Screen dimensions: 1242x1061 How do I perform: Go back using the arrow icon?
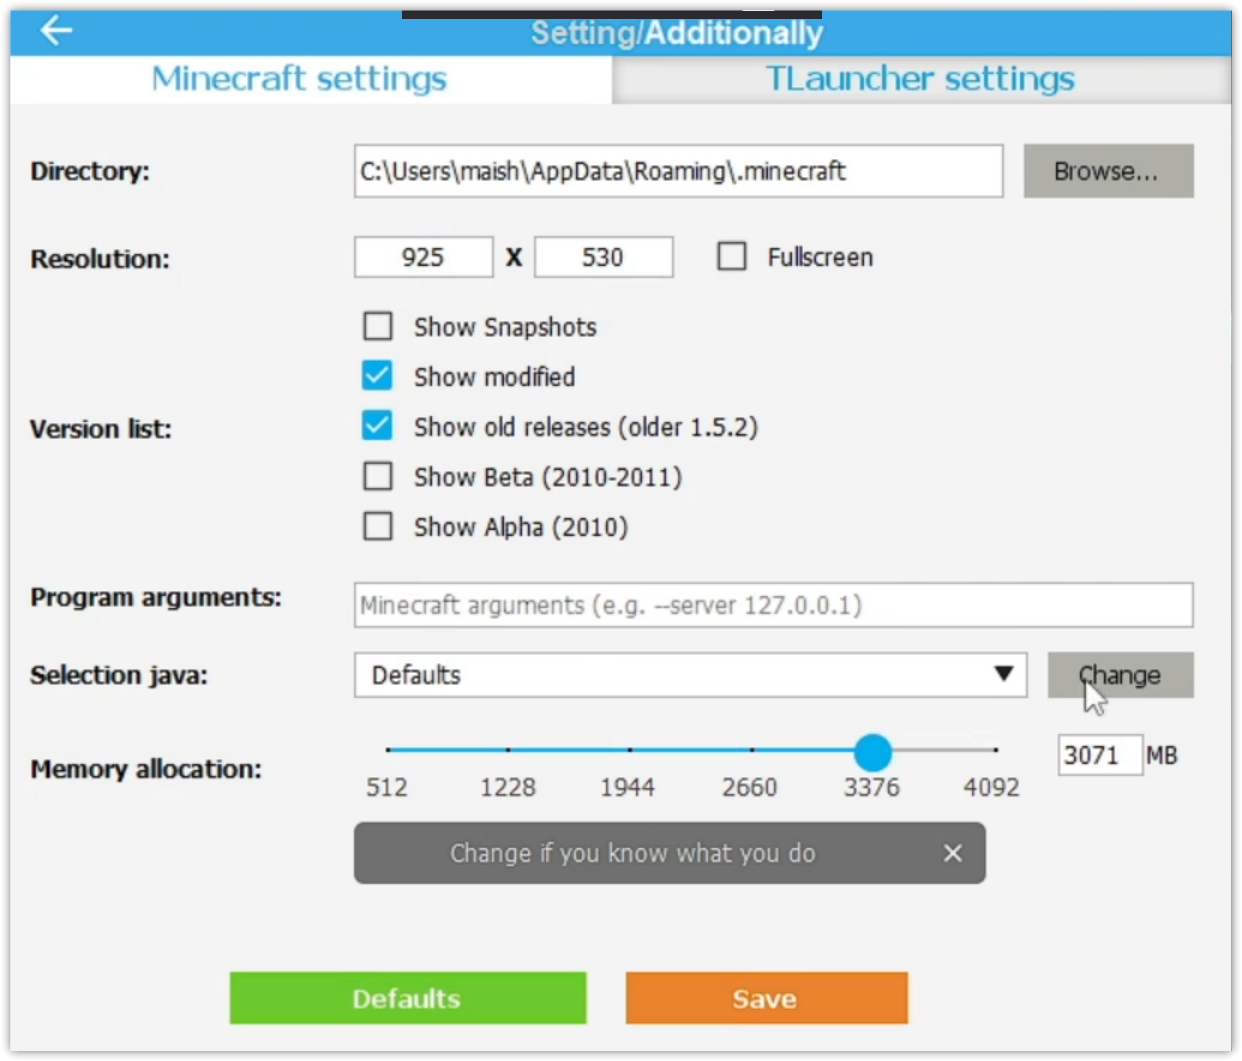[56, 31]
